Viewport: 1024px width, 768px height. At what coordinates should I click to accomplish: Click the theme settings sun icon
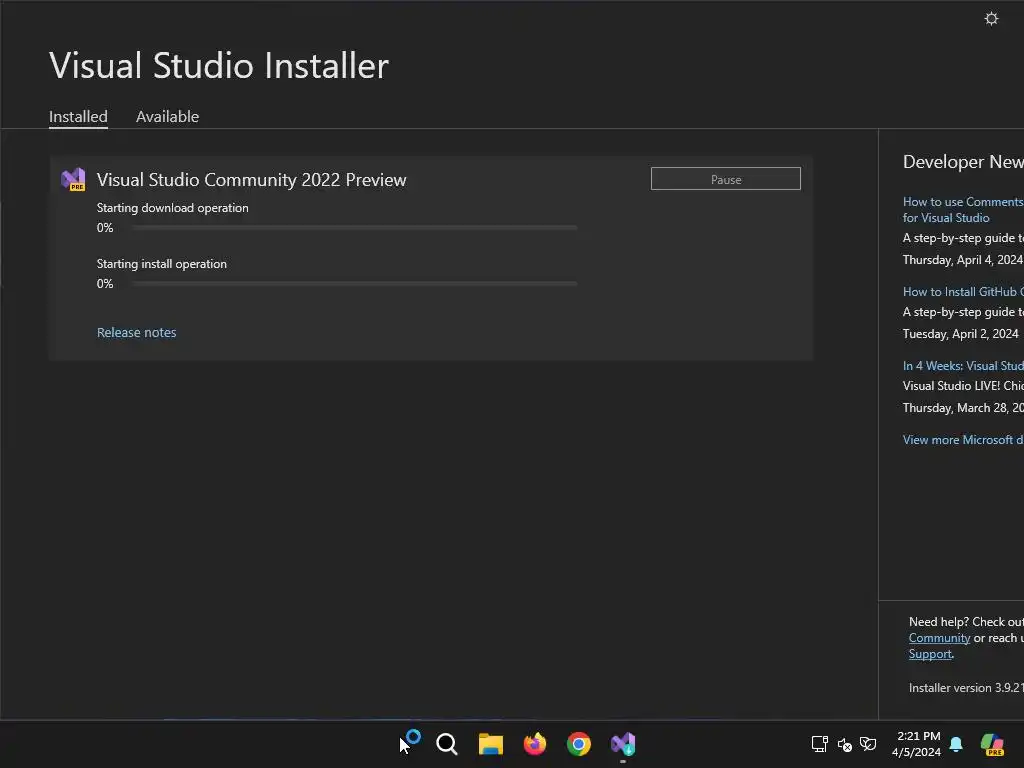[991, 18]
